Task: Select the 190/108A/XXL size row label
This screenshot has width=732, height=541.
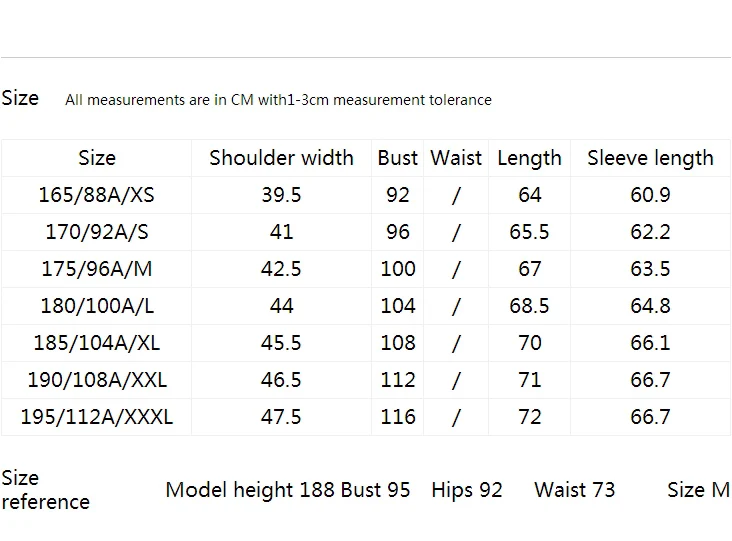Action: pos(97,379)
